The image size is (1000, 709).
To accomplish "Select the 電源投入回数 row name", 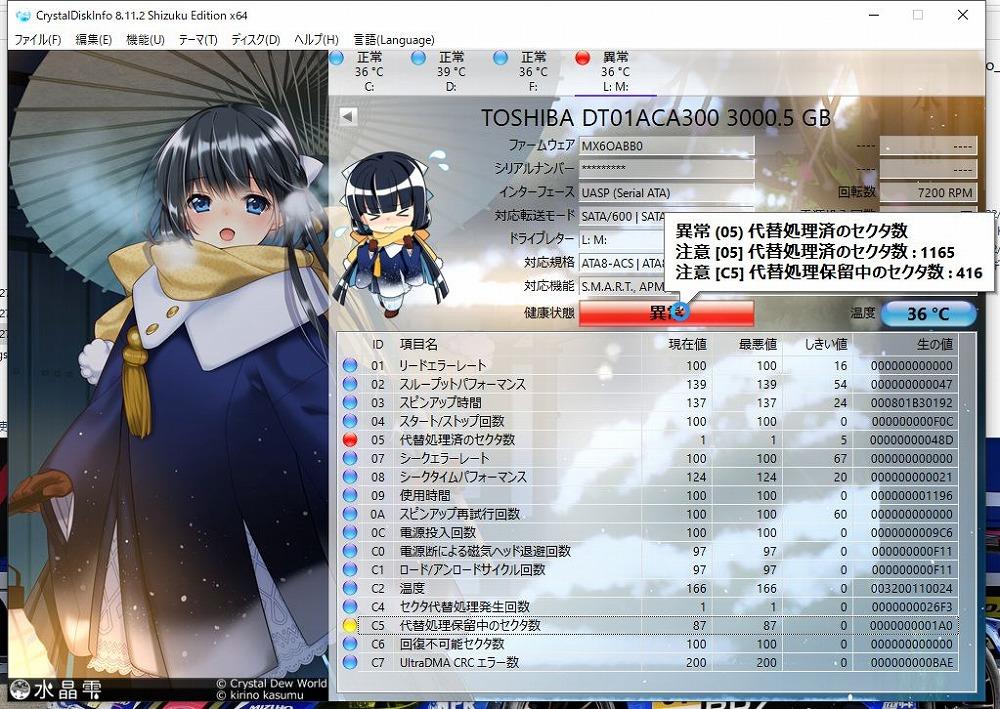I will (438, 532).
